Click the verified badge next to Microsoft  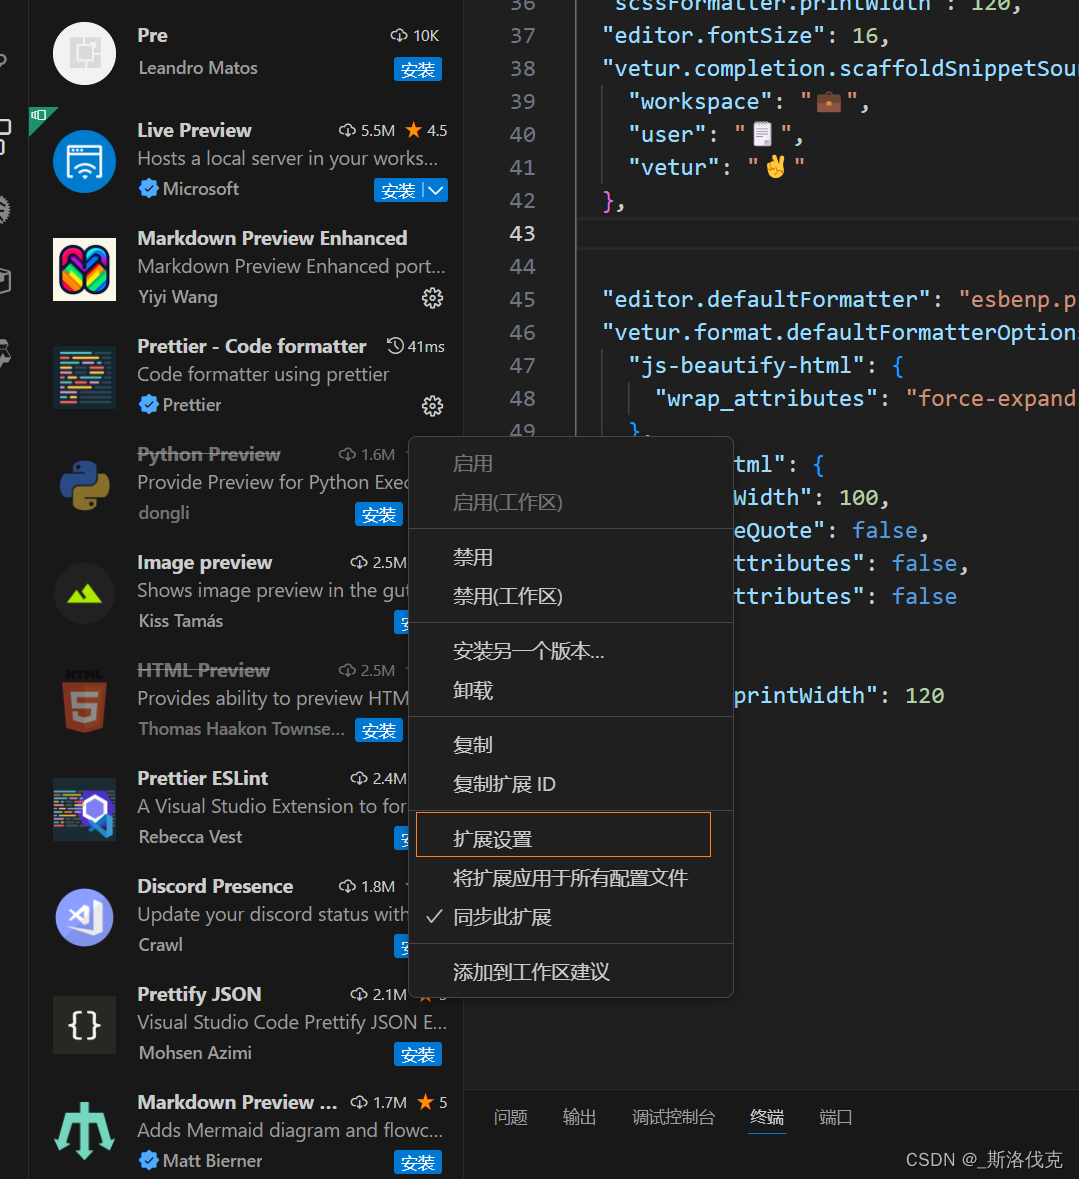149,188
